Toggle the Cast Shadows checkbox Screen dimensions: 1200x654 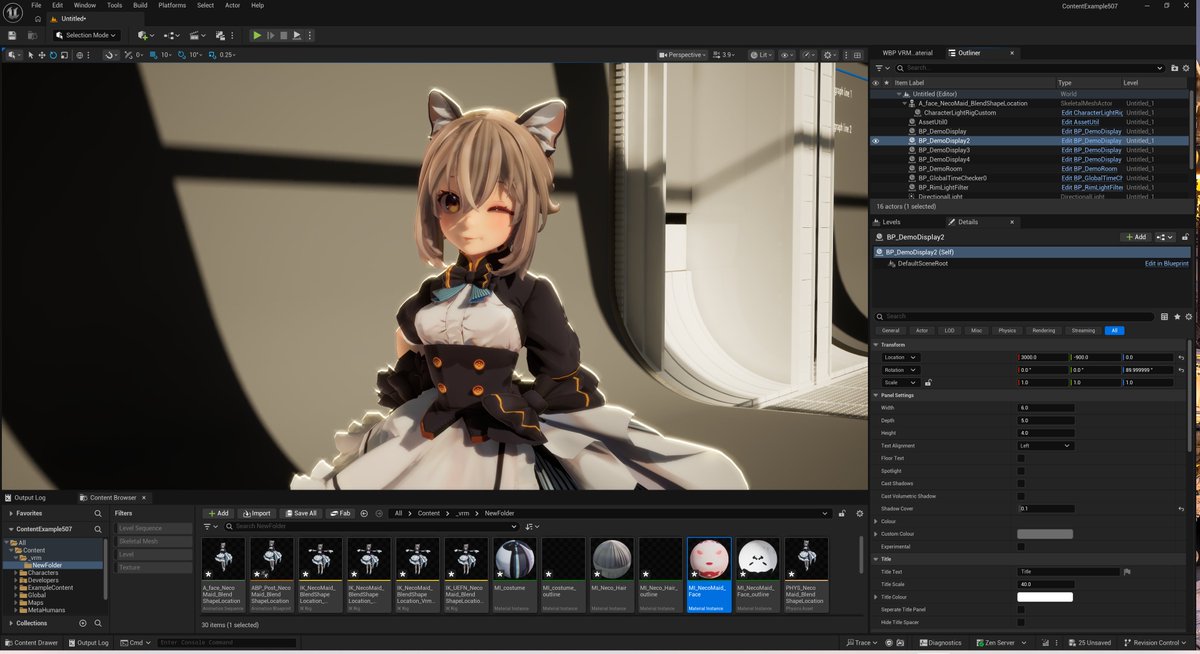1021,483
